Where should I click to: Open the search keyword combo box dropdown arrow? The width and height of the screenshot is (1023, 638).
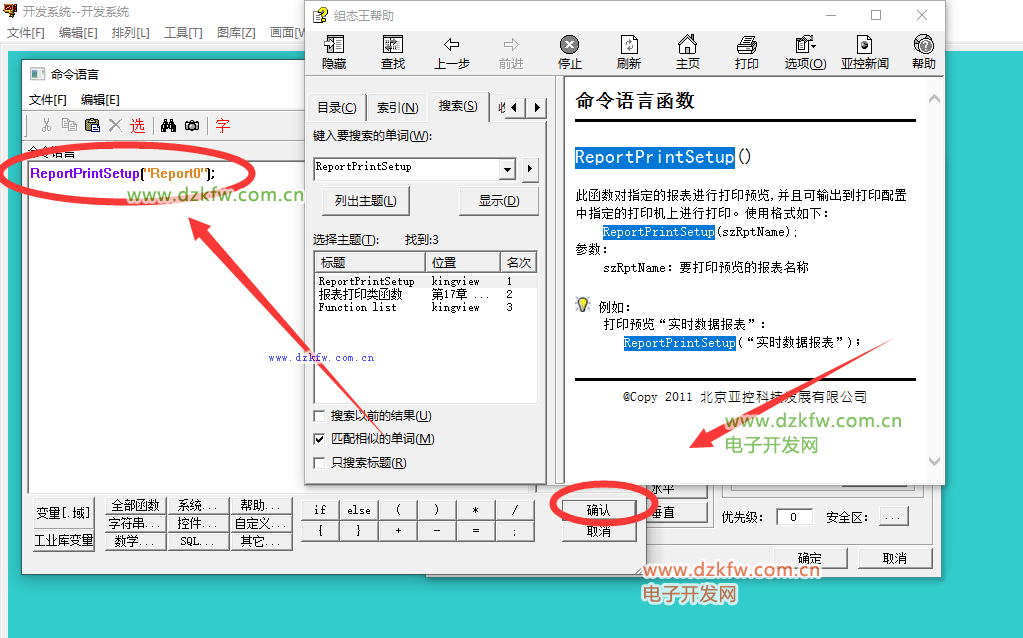(x=507, y=168)
